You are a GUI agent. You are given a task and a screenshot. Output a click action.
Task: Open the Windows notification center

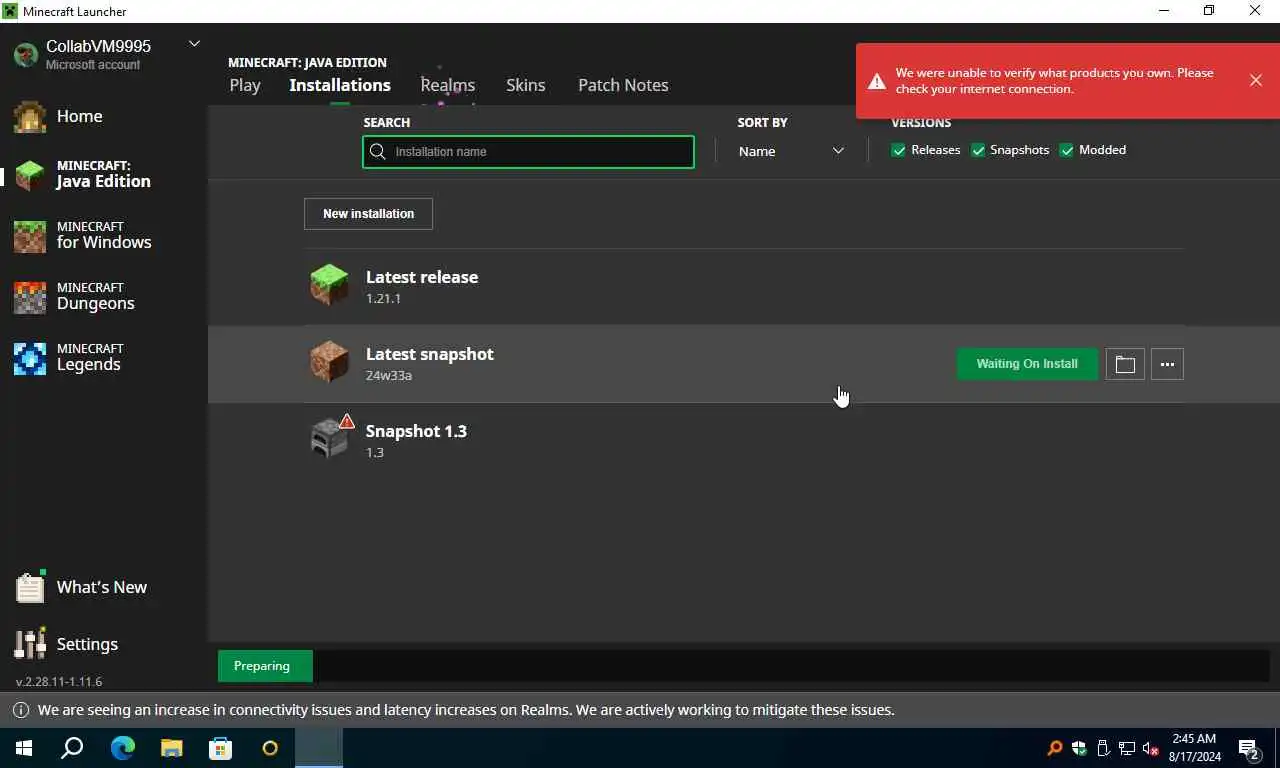coord(1250,748)
